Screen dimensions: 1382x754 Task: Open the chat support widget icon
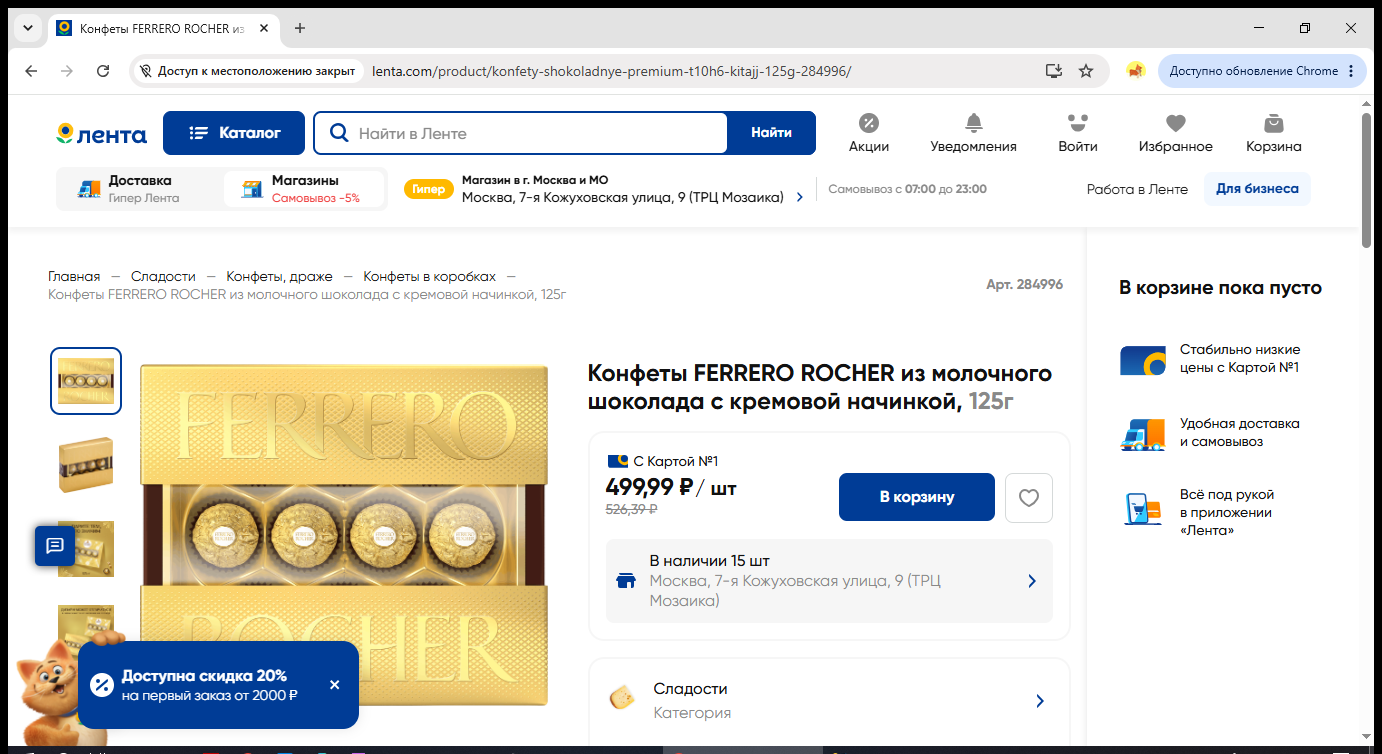pos(55,546)
